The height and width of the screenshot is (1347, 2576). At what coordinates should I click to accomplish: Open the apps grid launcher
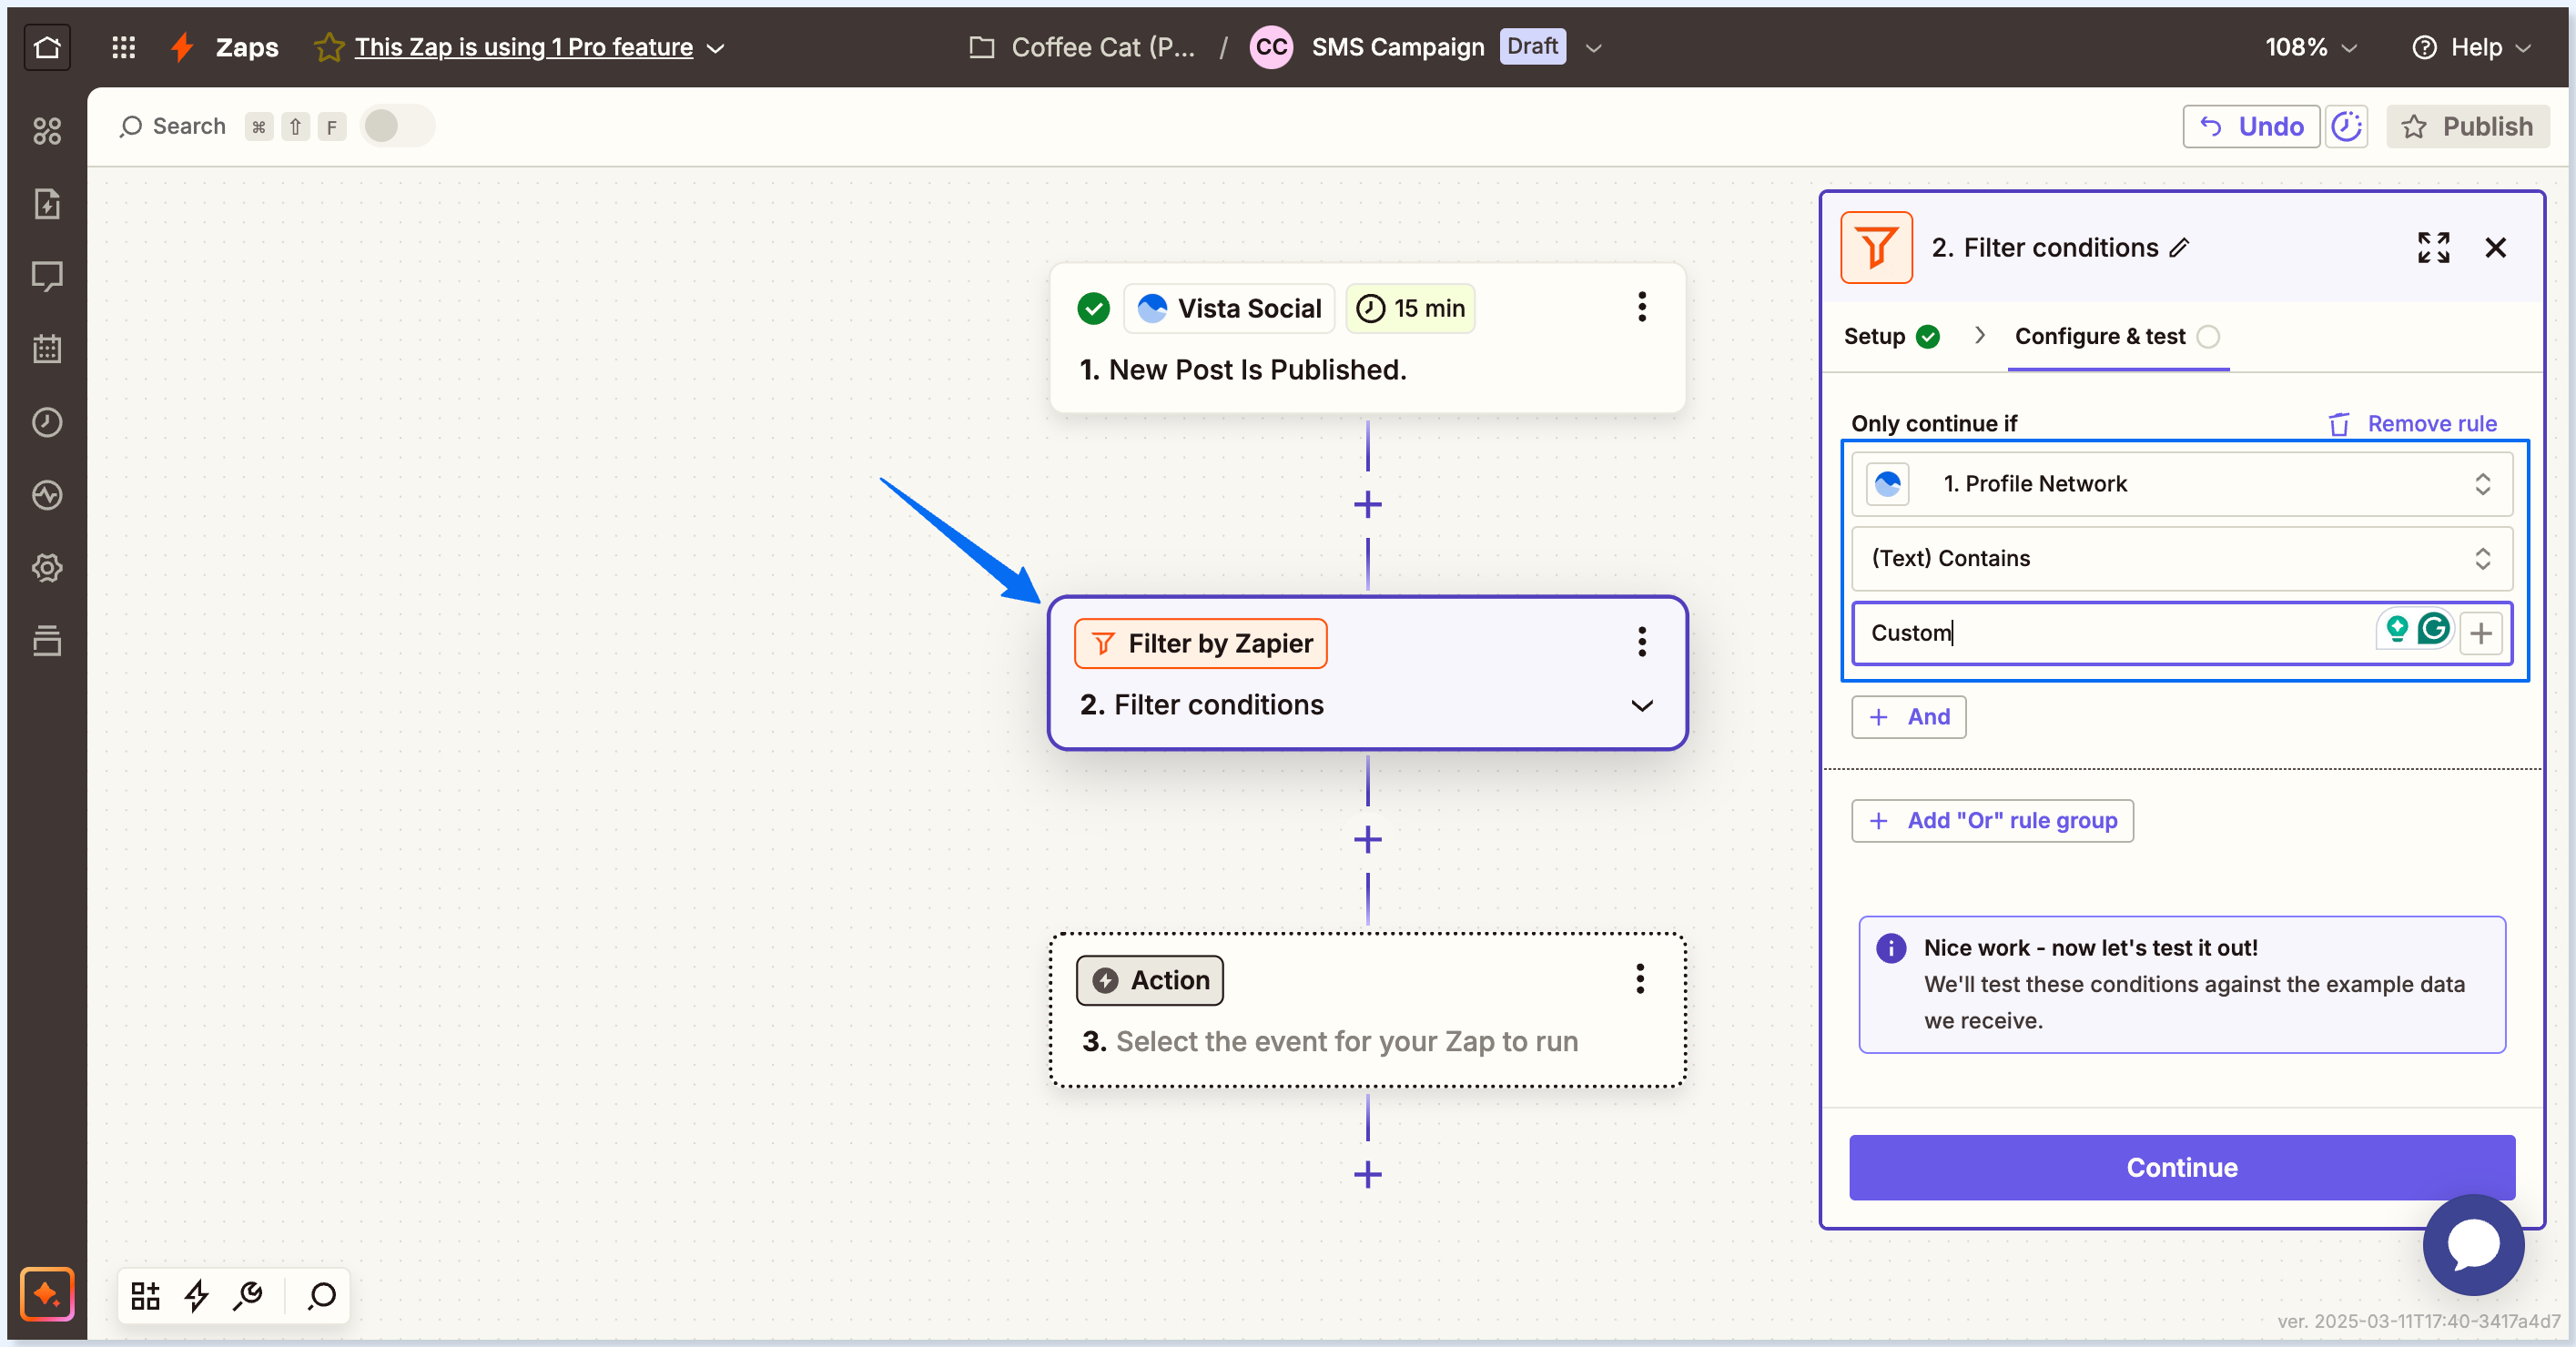[x=123, y=47]
